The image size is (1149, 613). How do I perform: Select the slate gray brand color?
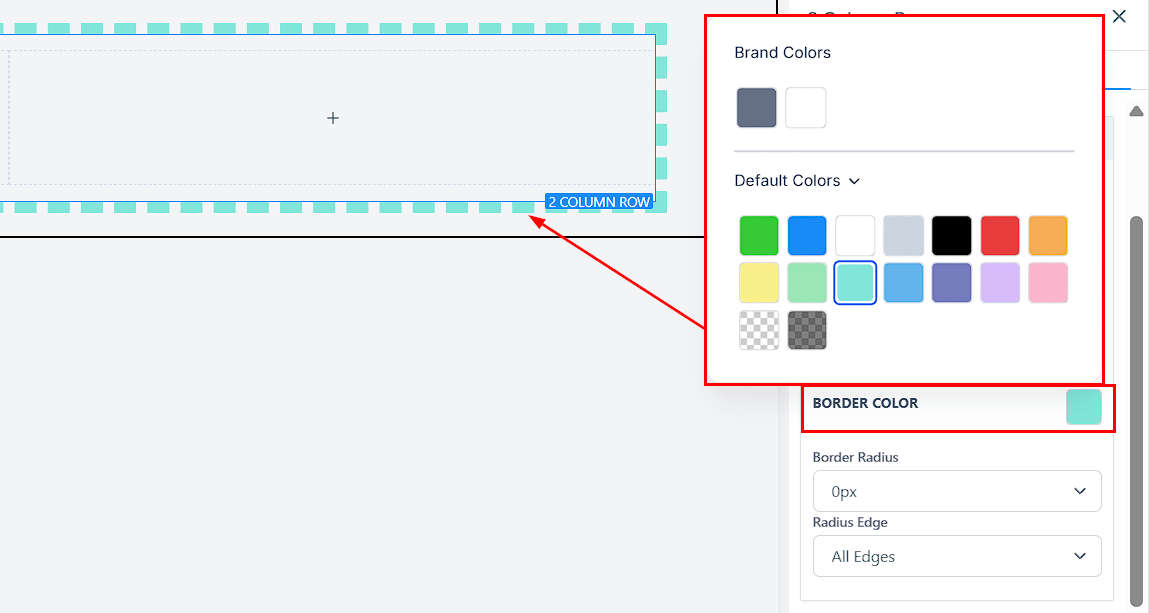tap(757, 108)
